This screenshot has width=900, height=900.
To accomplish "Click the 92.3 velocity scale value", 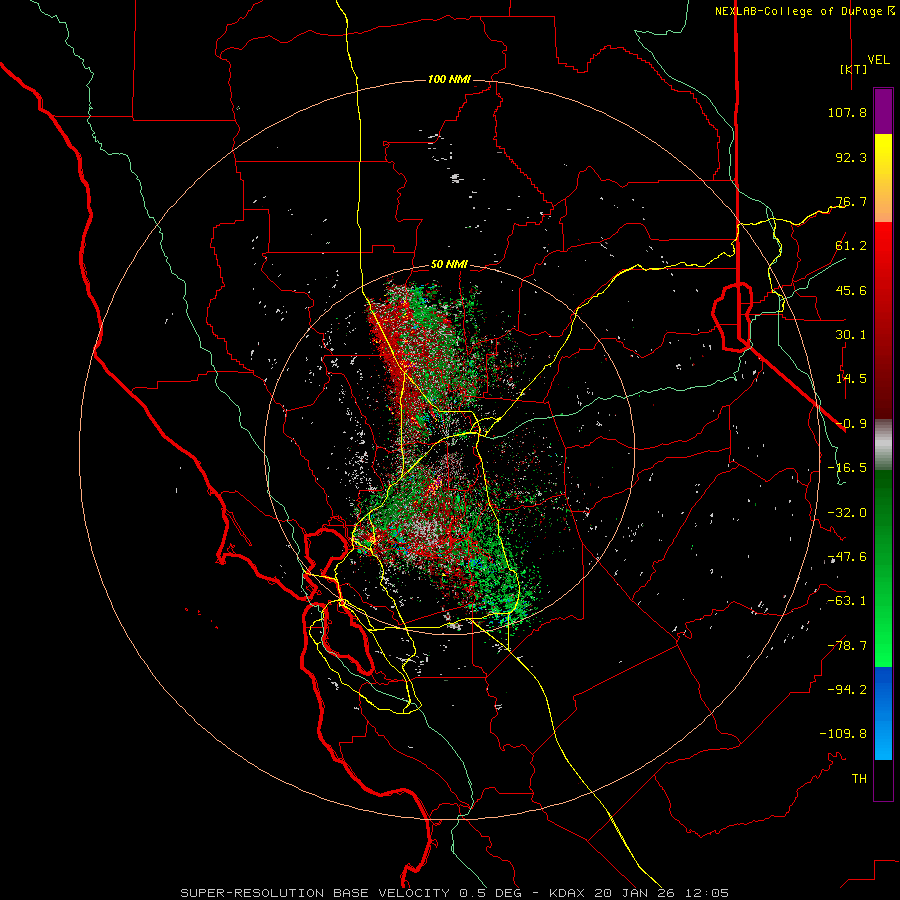I will 851,157.
